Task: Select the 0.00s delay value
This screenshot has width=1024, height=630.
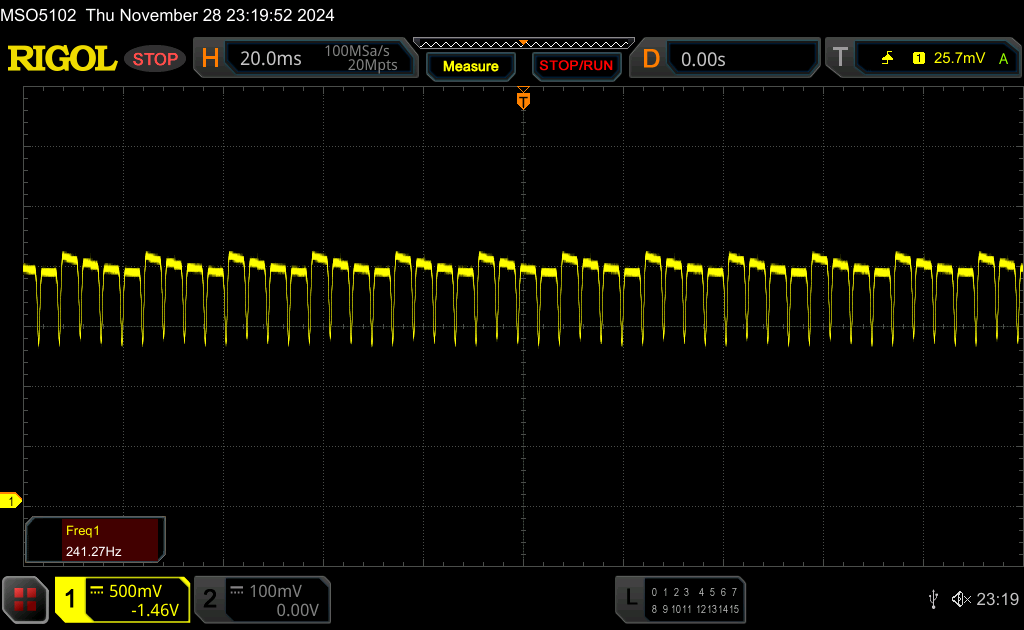Action: click(703, 59)
